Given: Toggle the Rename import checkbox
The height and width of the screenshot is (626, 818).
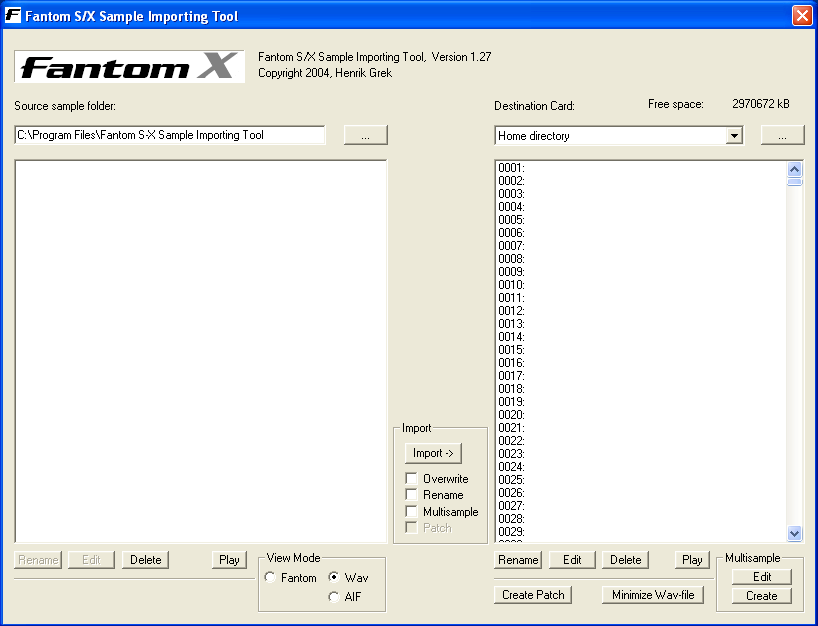Looking at the screenshot, I should click(411, 495).
